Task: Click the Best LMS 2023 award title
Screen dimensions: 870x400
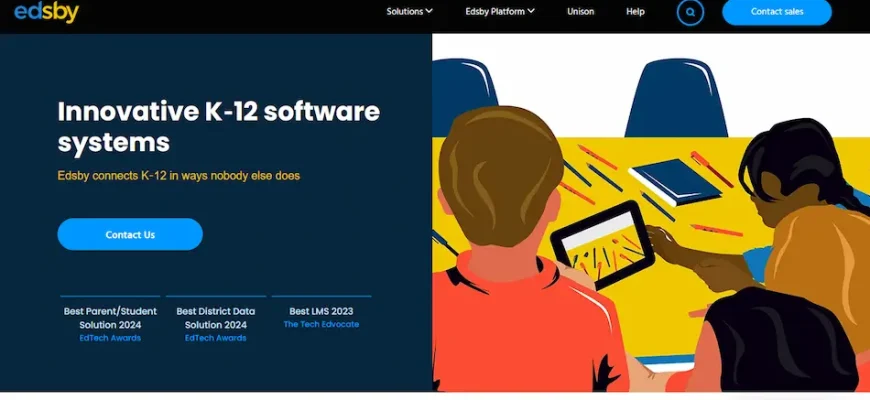Action: 321,311
